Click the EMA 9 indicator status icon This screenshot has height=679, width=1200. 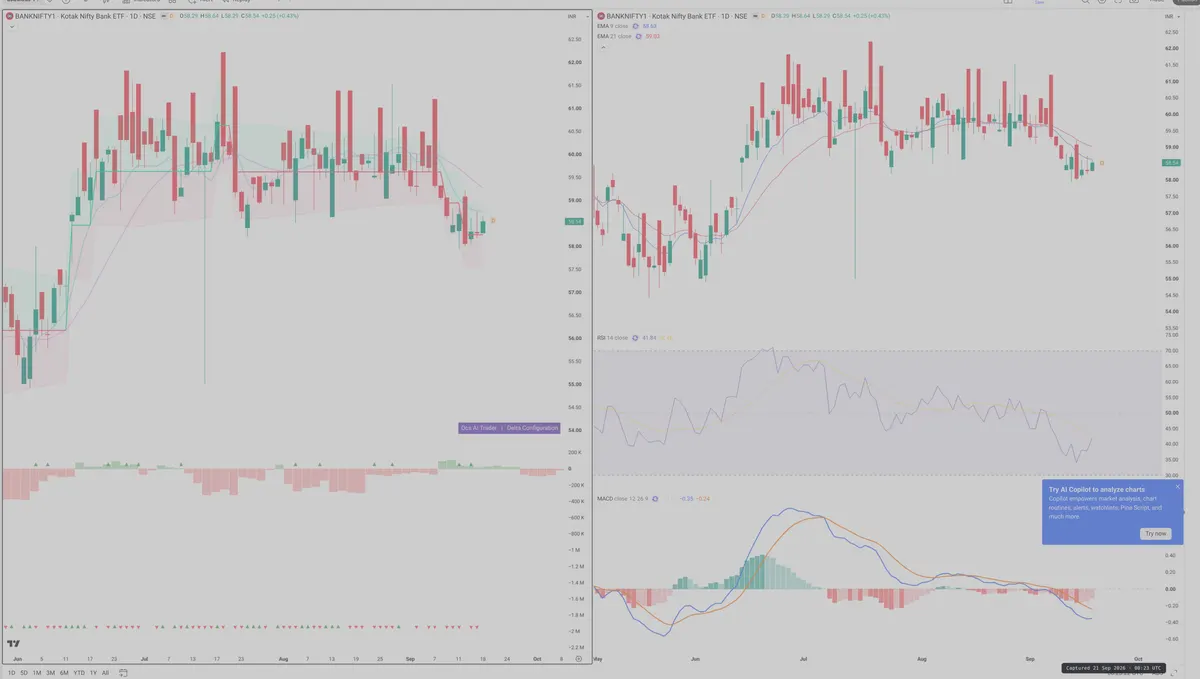(x=636, y=26)
